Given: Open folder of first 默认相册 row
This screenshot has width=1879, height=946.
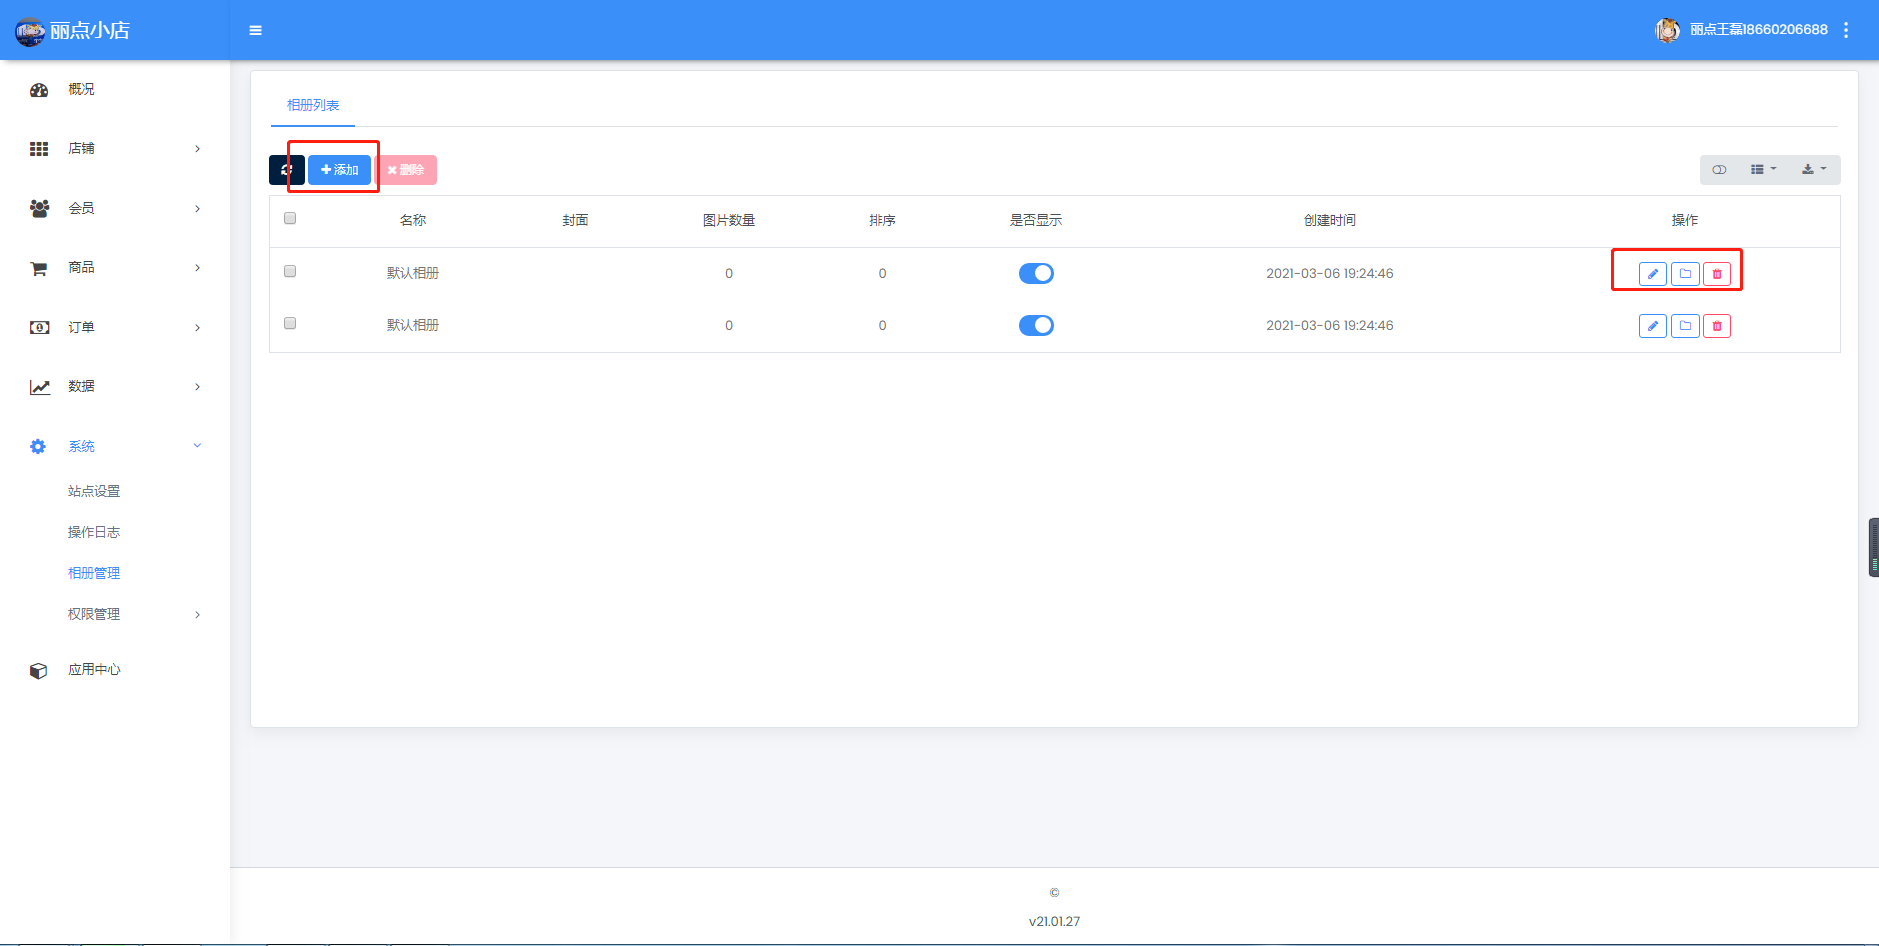Looking at the screenshot, I should tap(1685, 274).
